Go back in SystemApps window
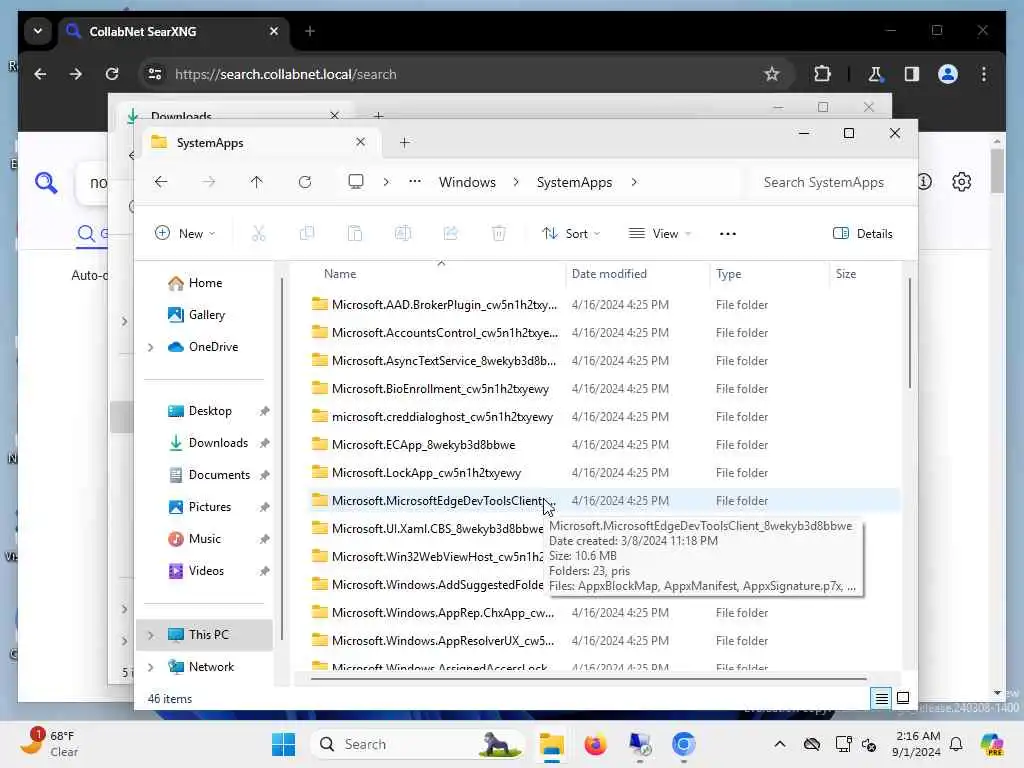Screen dimensions: 1024x768 point(161,182)
